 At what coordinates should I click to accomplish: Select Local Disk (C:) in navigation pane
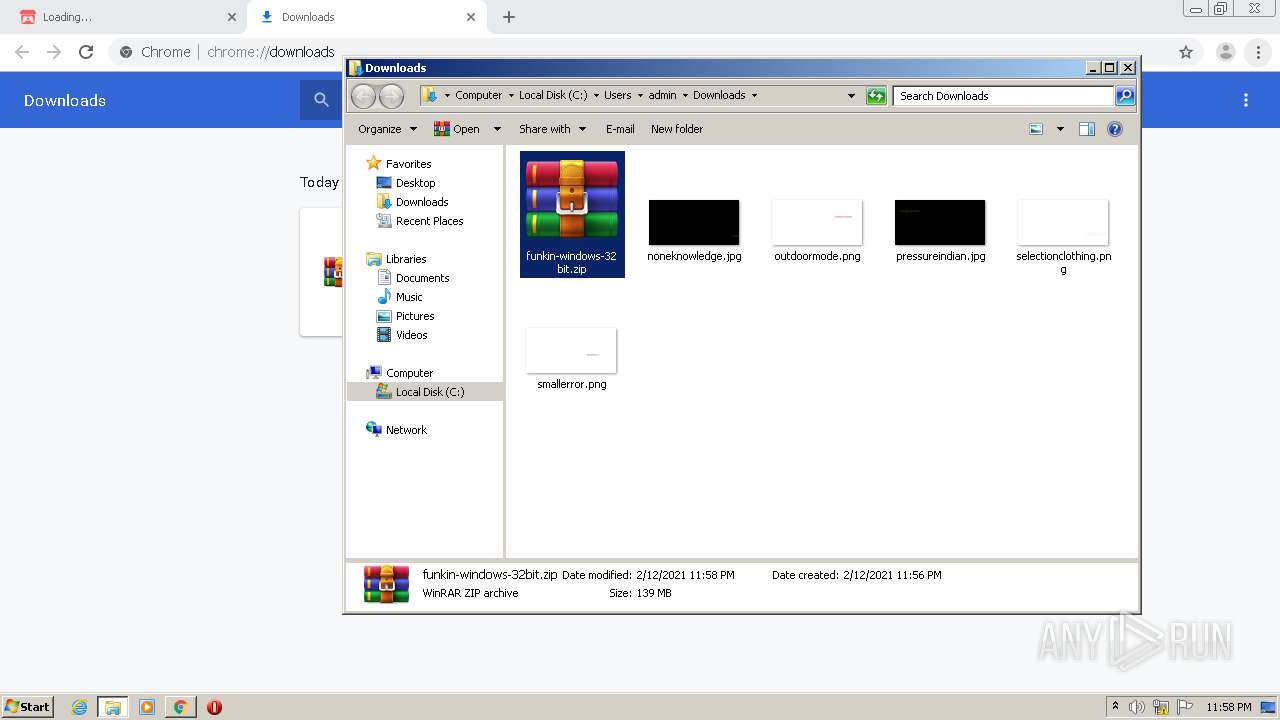[x=430, y=392]
